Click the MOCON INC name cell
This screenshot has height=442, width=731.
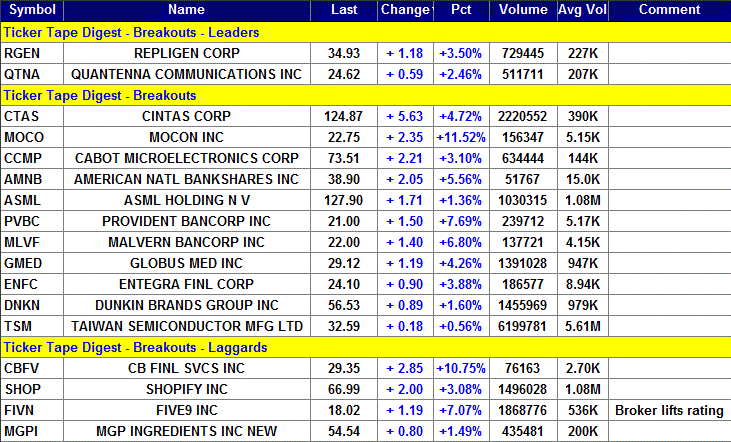pos(186,137)
